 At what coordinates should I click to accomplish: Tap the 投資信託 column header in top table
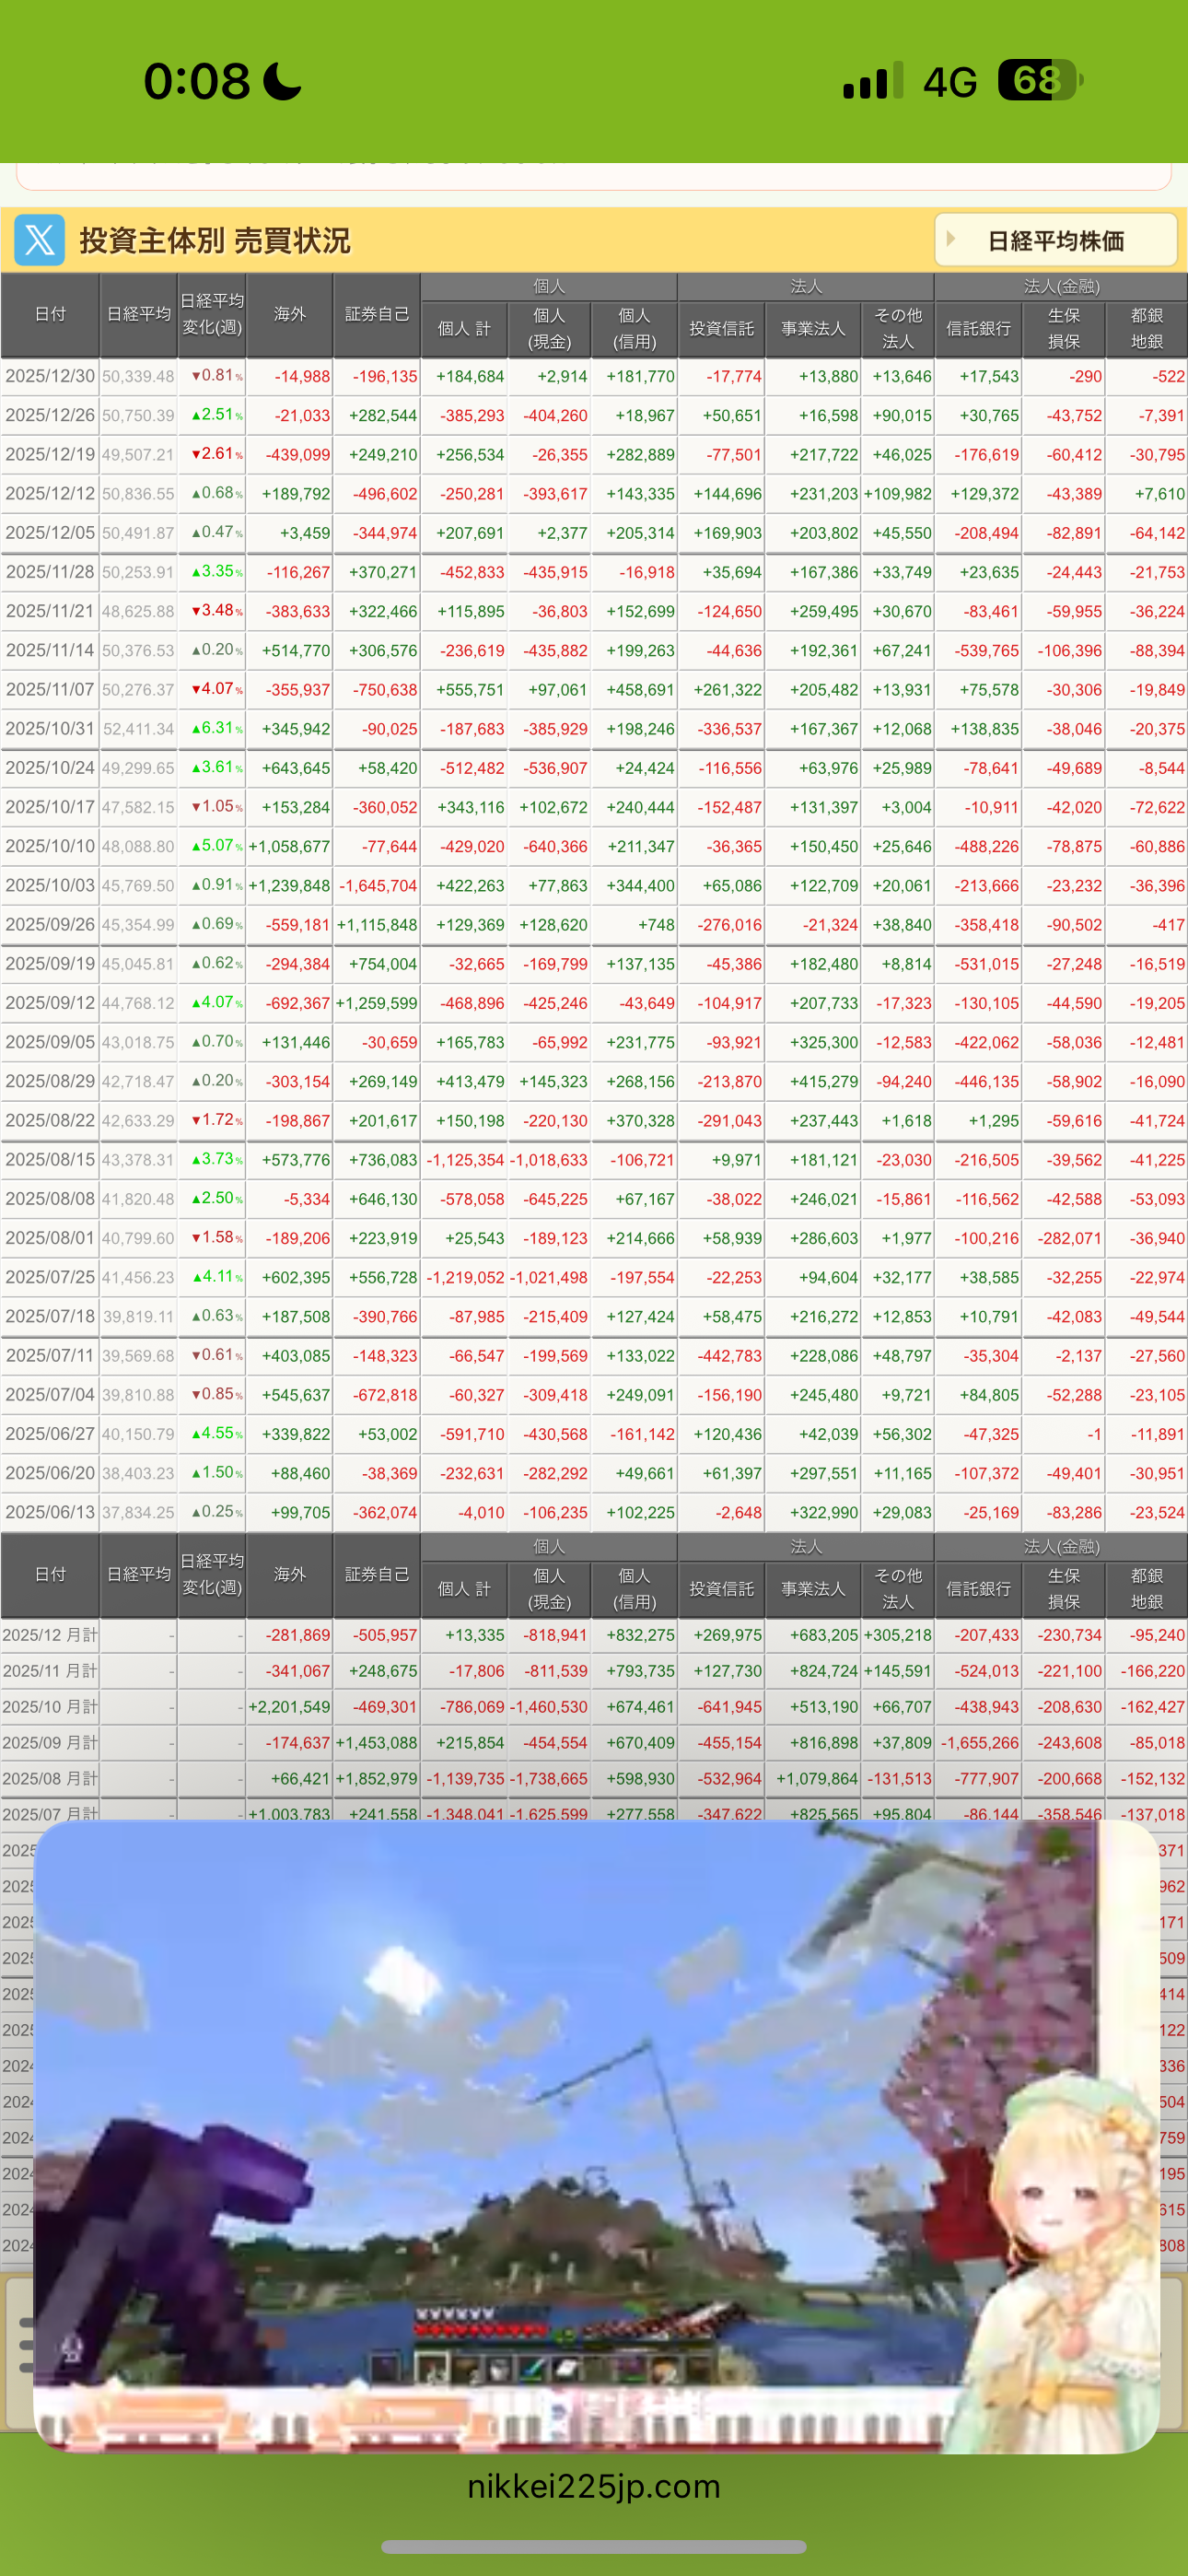(x=721, y=329)
